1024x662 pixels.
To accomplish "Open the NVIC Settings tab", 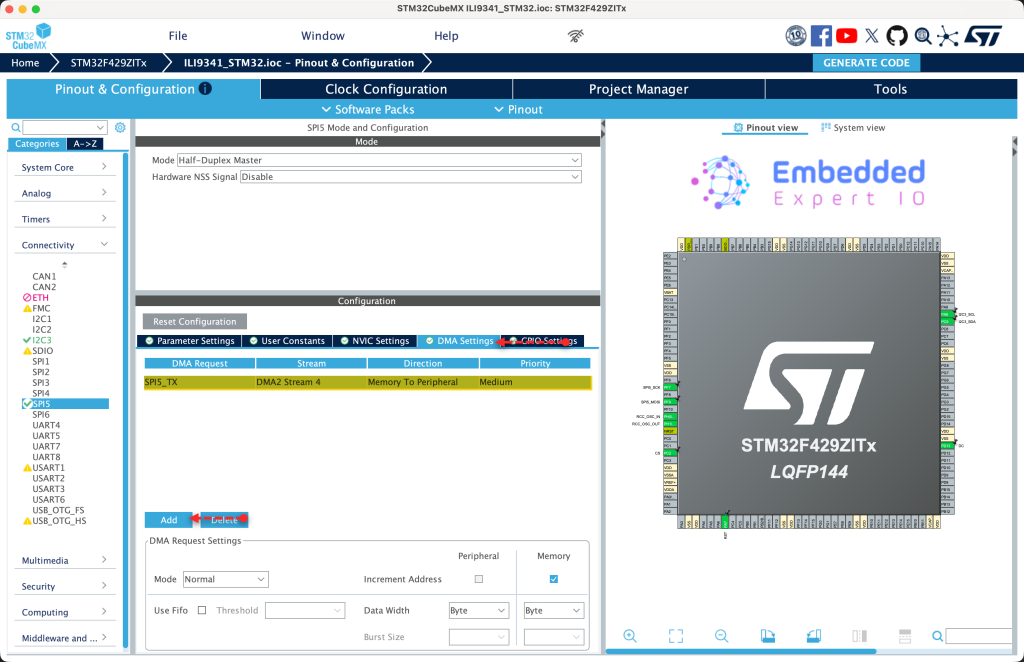I will tap(374, 341).
